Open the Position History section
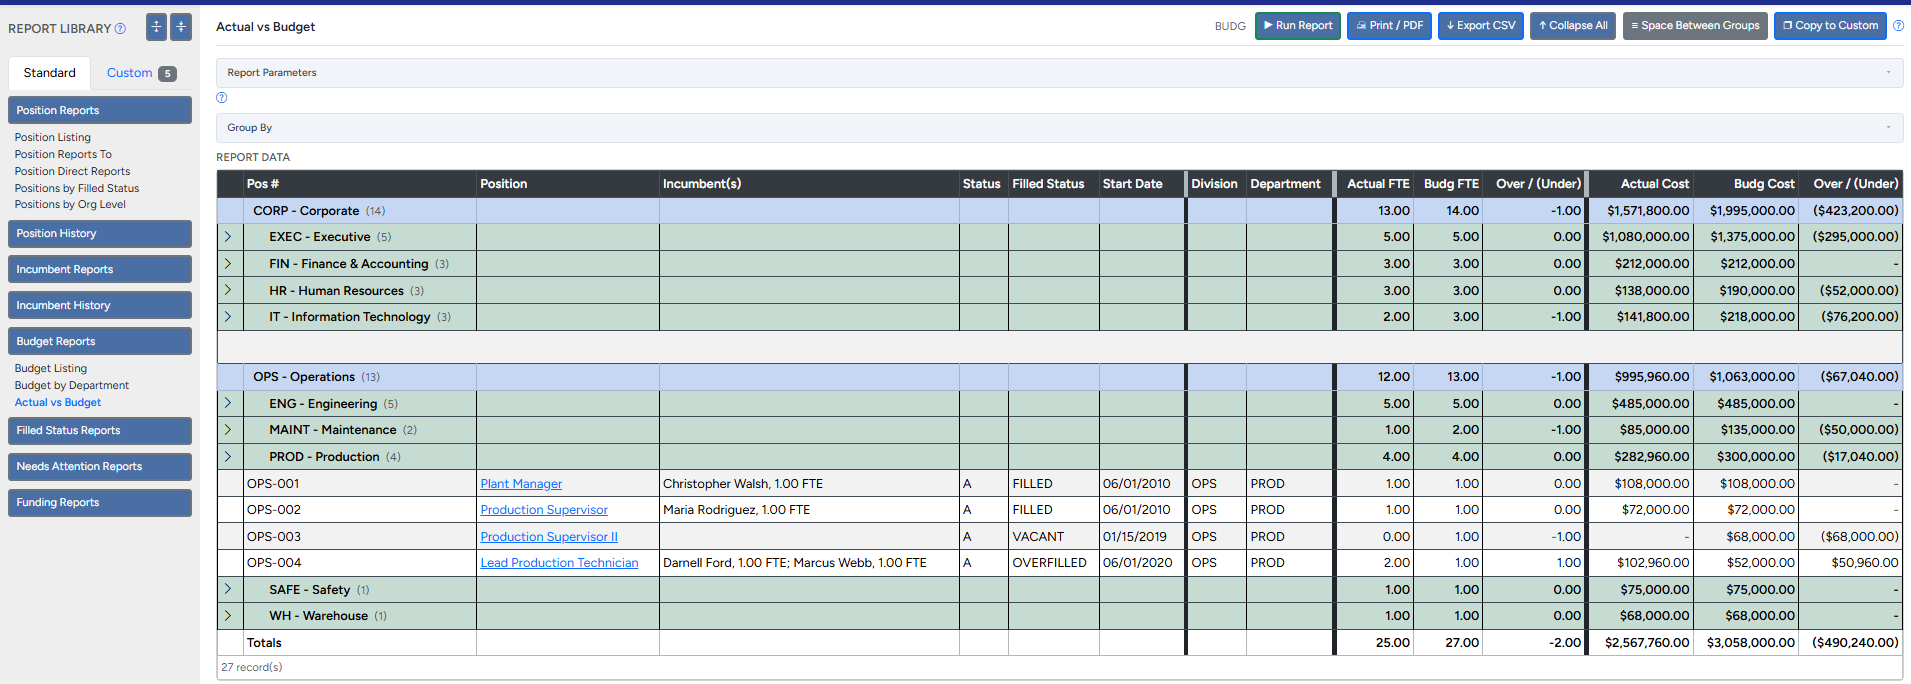 click(x=100, y=233)
